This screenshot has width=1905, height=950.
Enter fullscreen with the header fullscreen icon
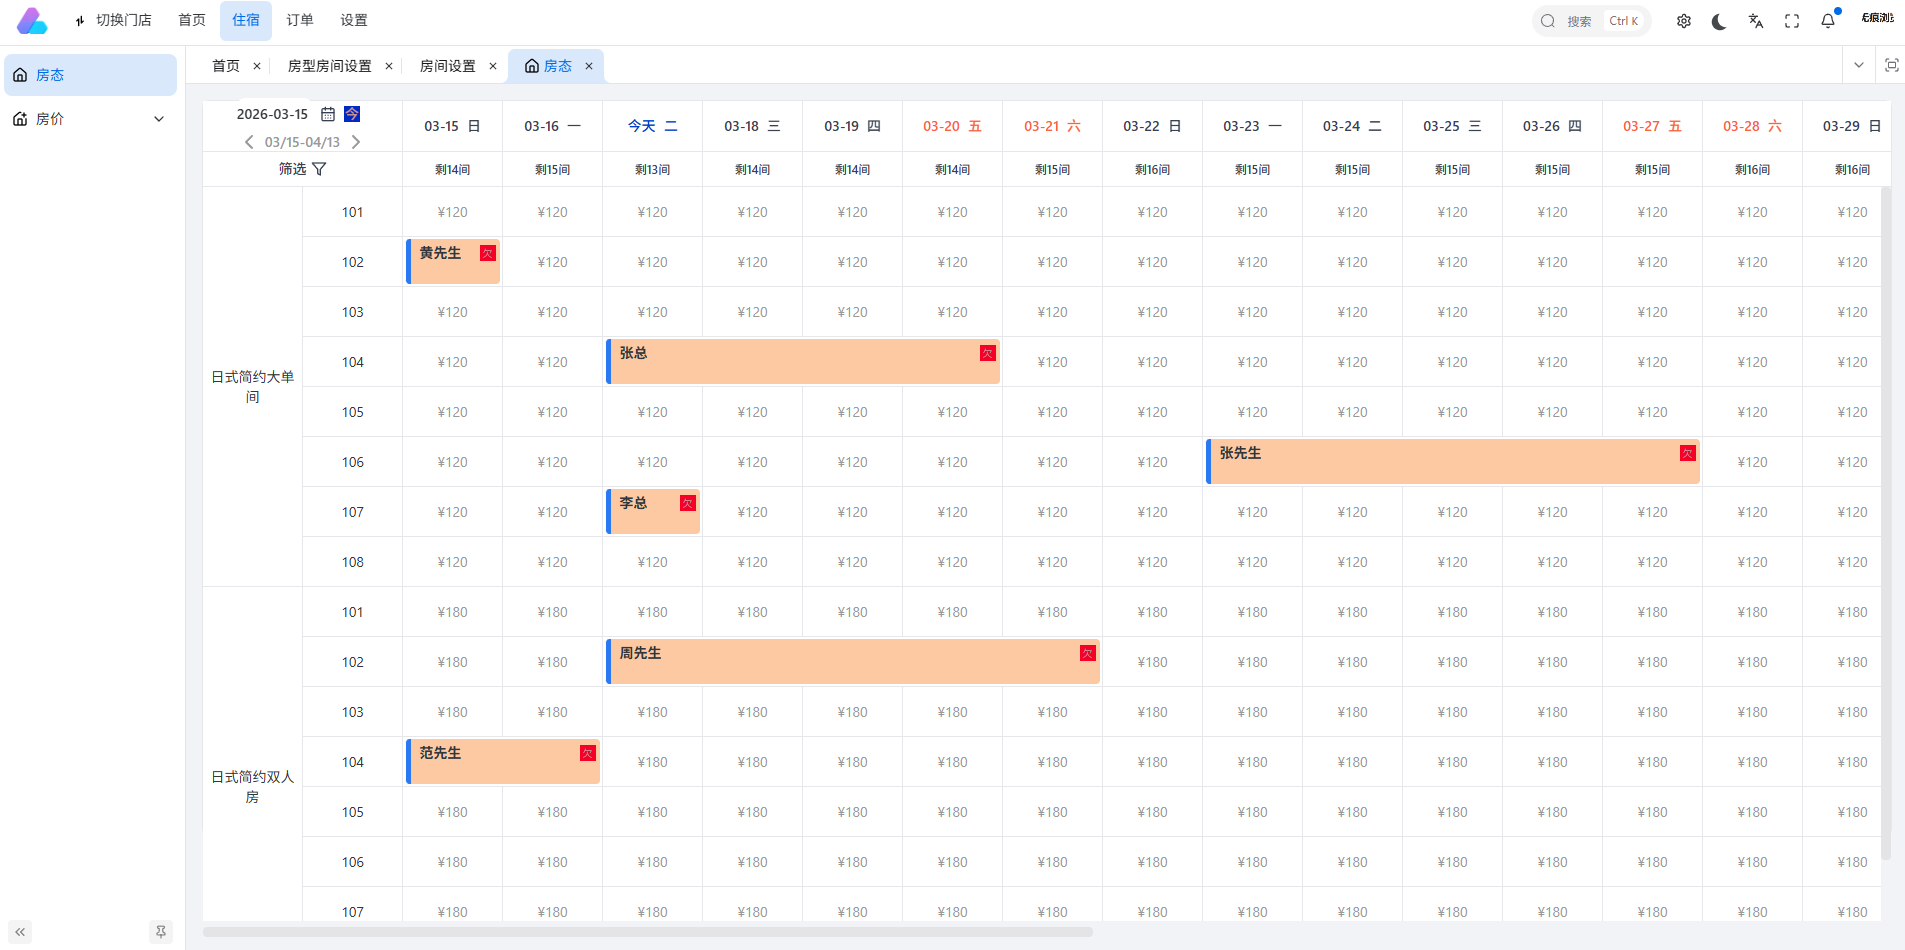click(x=1792, y=21)
